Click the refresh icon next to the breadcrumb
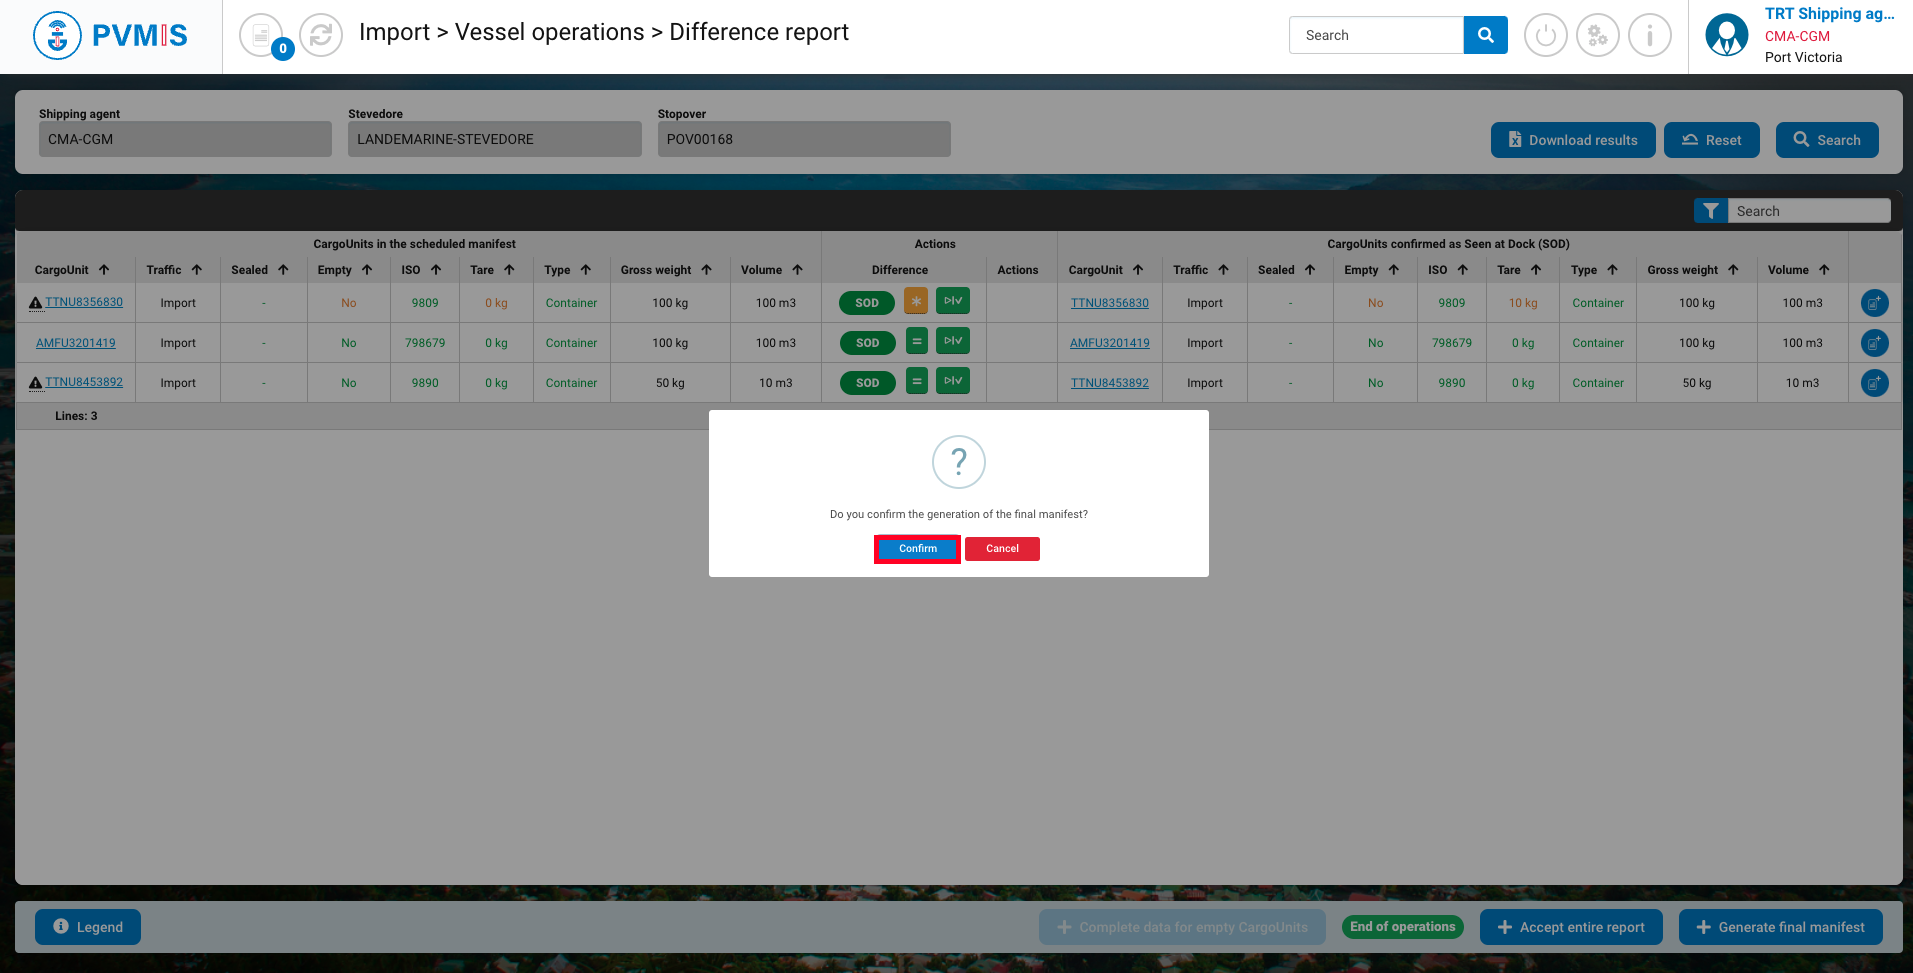This screenshot has height=973, width=1913. [x=321, y=36]
